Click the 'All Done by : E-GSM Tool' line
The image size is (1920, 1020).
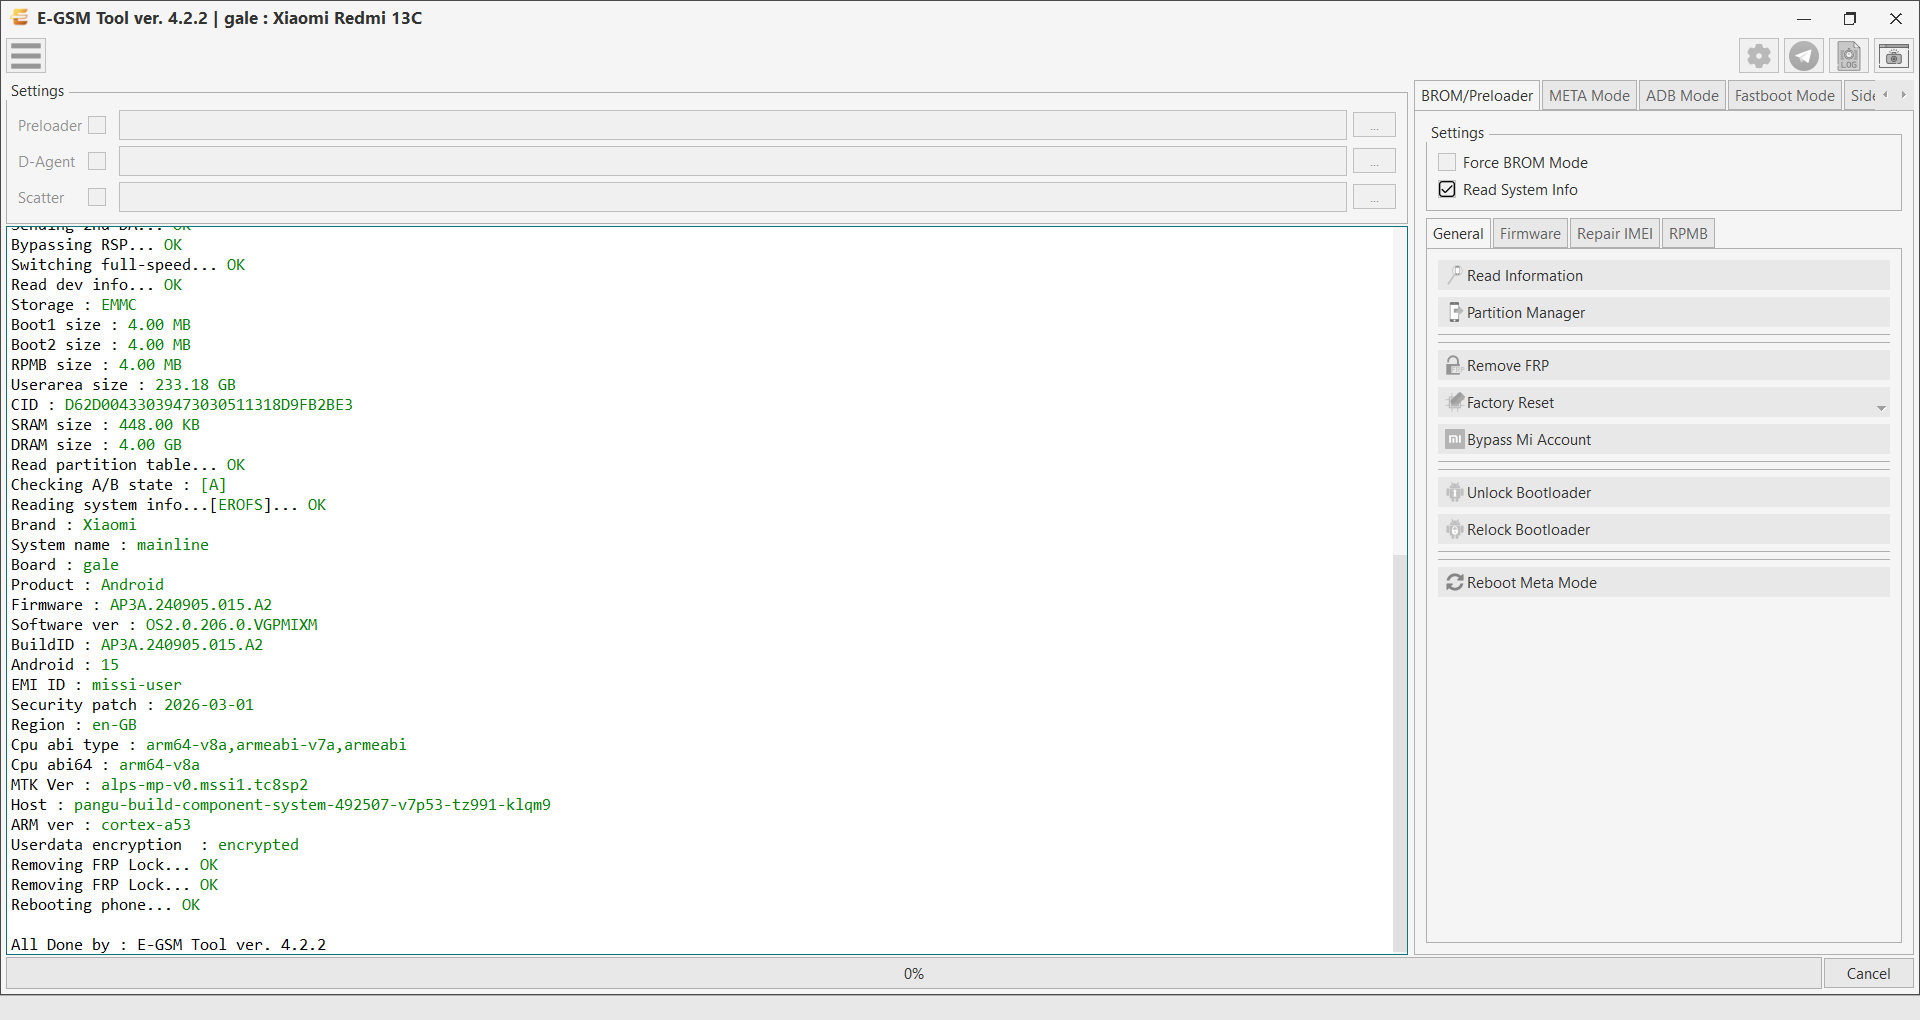168,944
